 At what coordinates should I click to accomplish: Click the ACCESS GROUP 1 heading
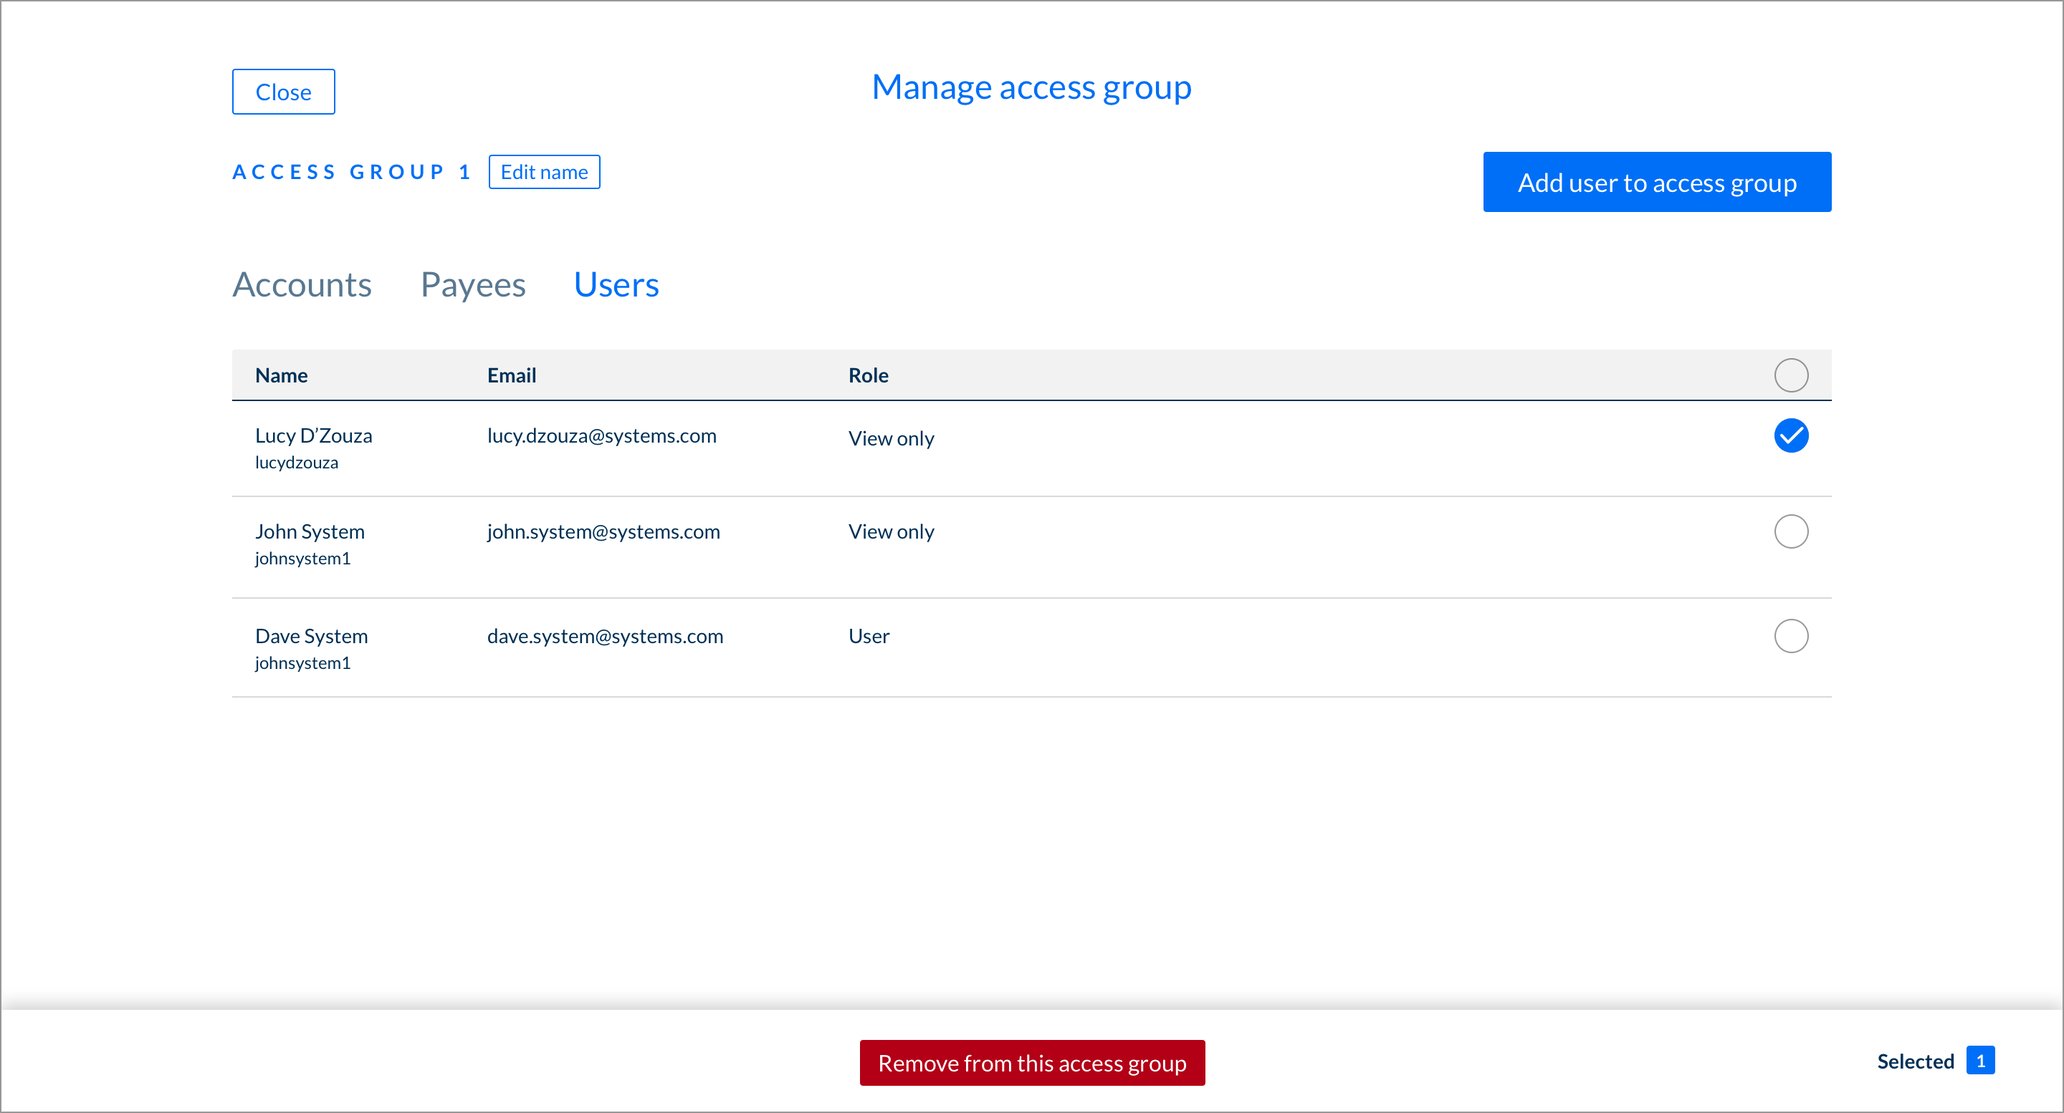tap(351, 172)
